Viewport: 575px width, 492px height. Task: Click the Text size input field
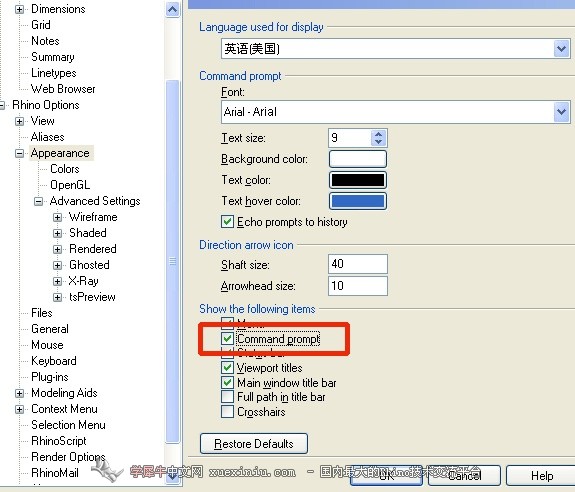coord(350,138)
